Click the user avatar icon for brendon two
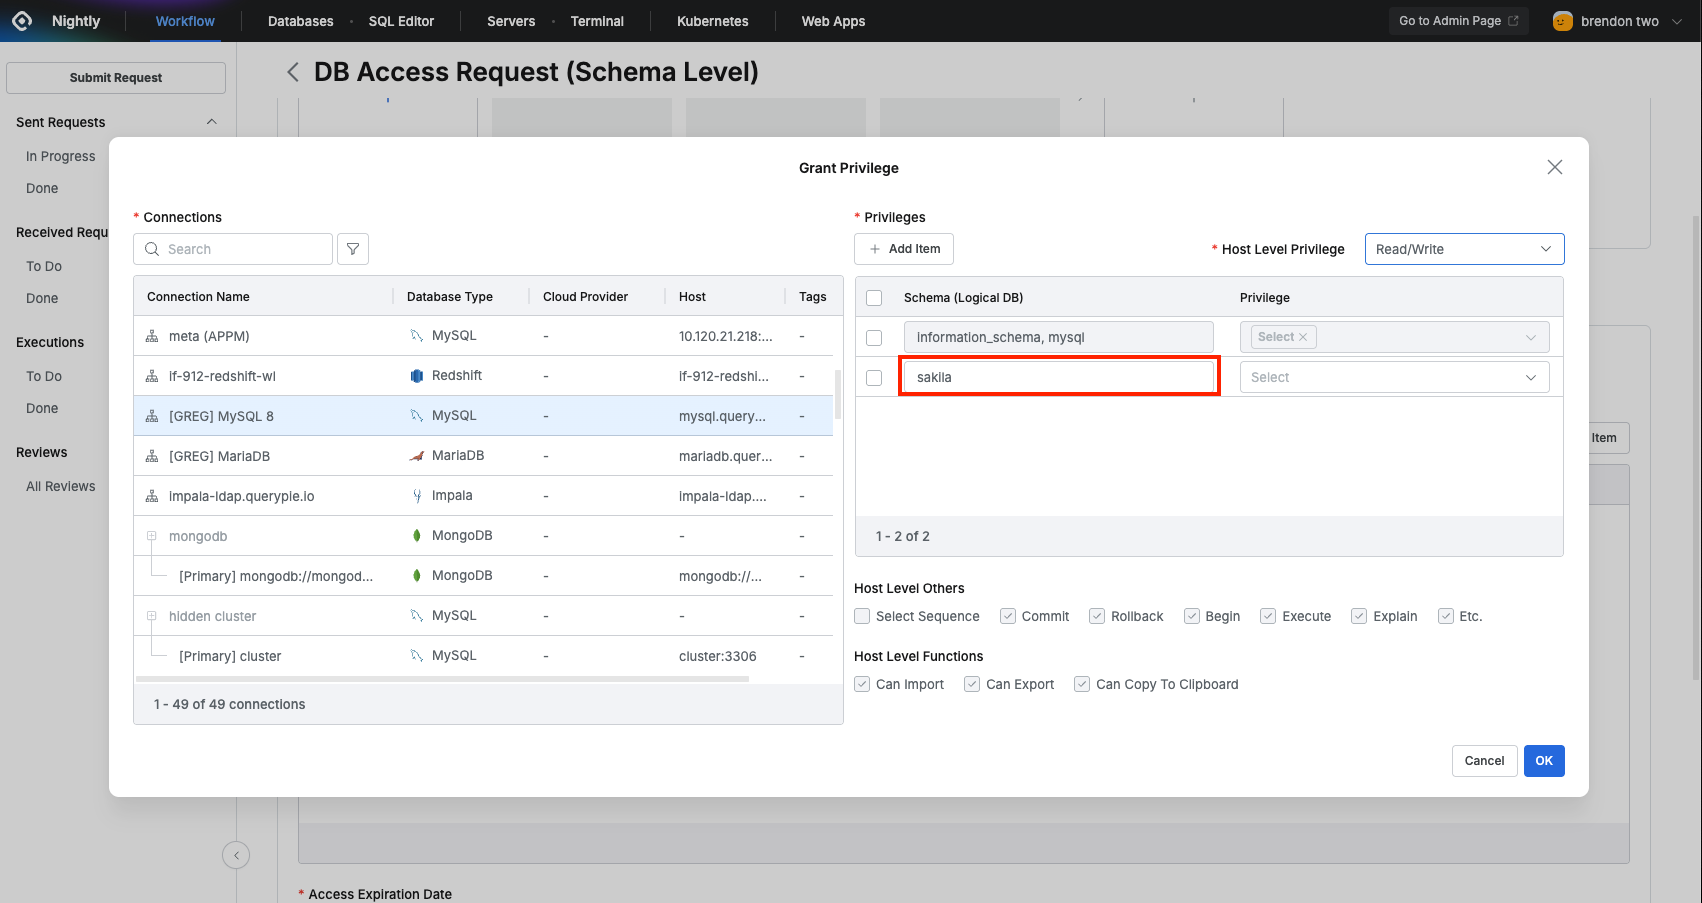1702x903 pixels. pos(1562,21)
